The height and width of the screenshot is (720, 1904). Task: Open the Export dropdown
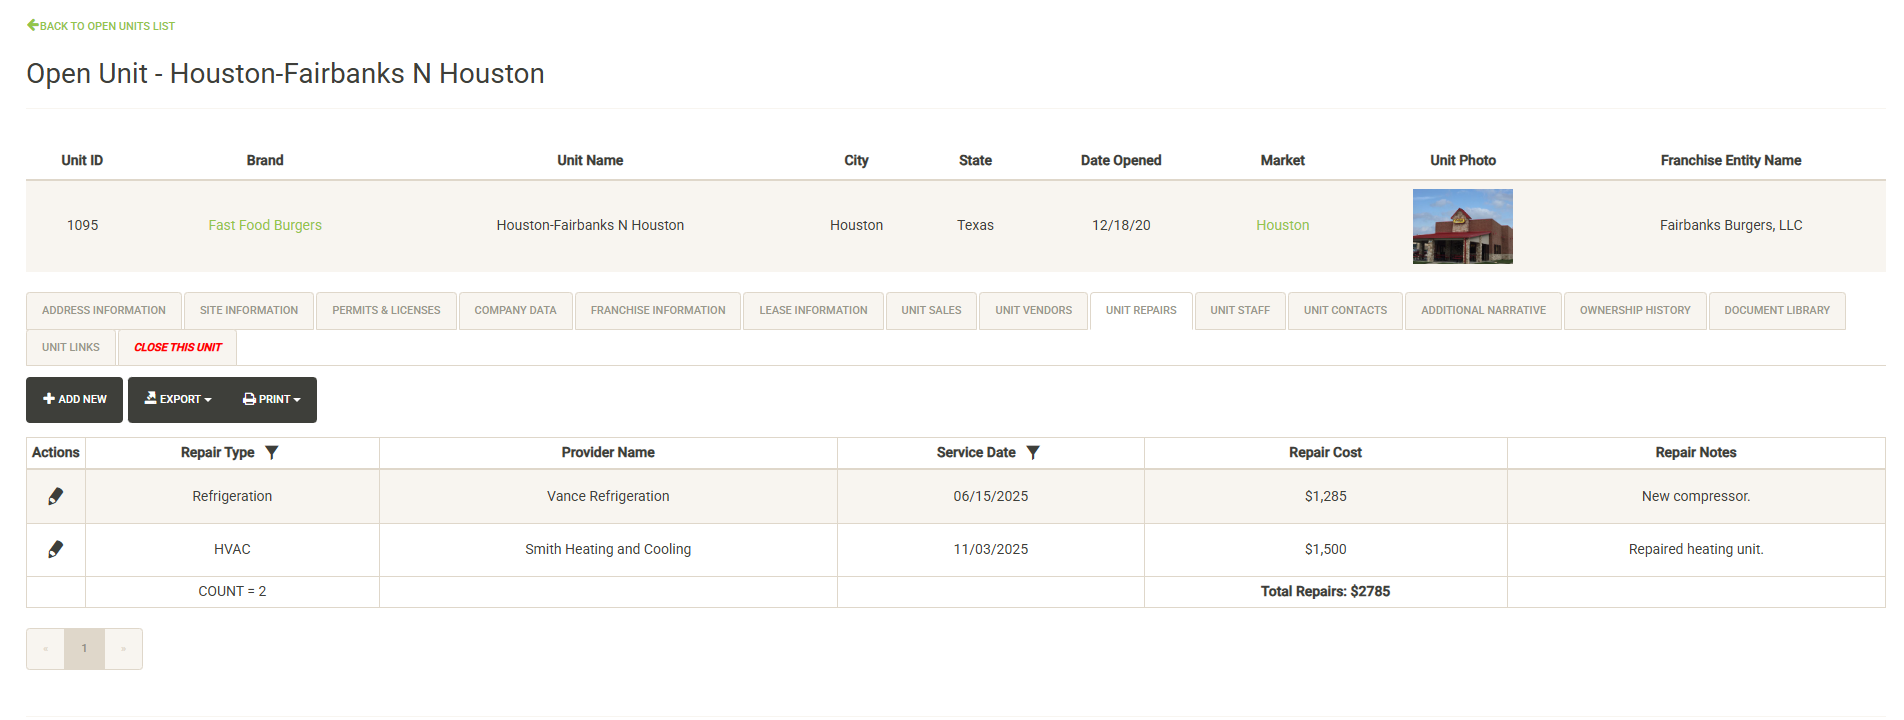pyautogui.click(x=178, y=399)
